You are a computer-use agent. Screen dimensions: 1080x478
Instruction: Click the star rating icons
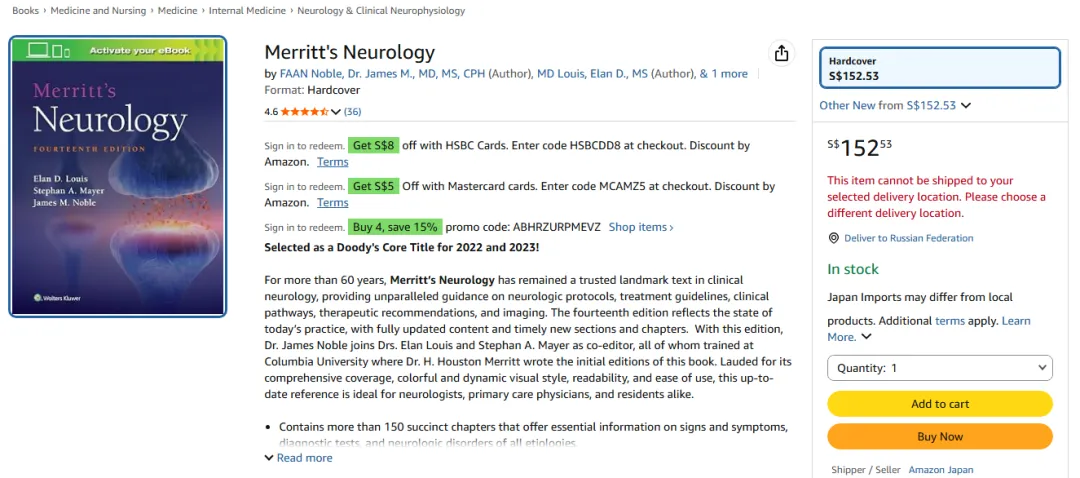coord(304,112)
